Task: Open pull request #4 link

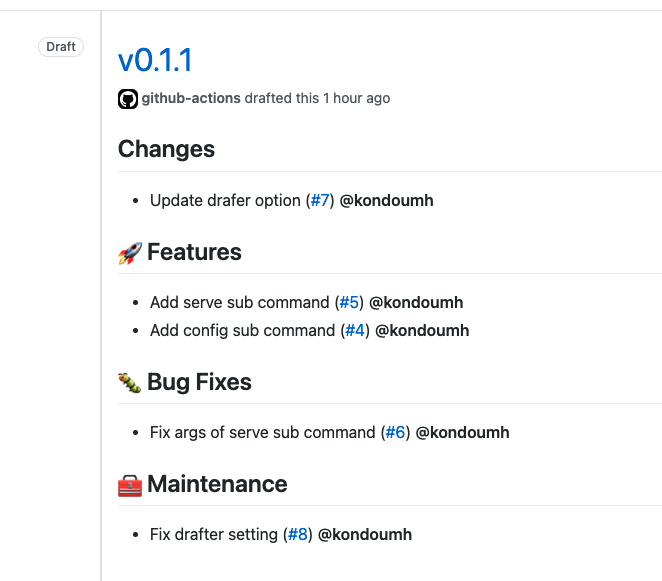Action: [x=355, y=331]
